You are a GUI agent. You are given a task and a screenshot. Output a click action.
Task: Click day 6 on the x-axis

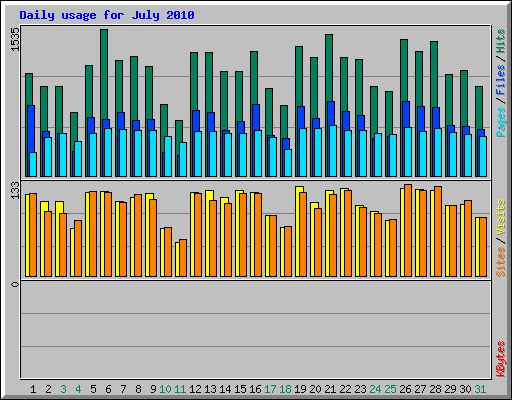(x=108, y=389)
